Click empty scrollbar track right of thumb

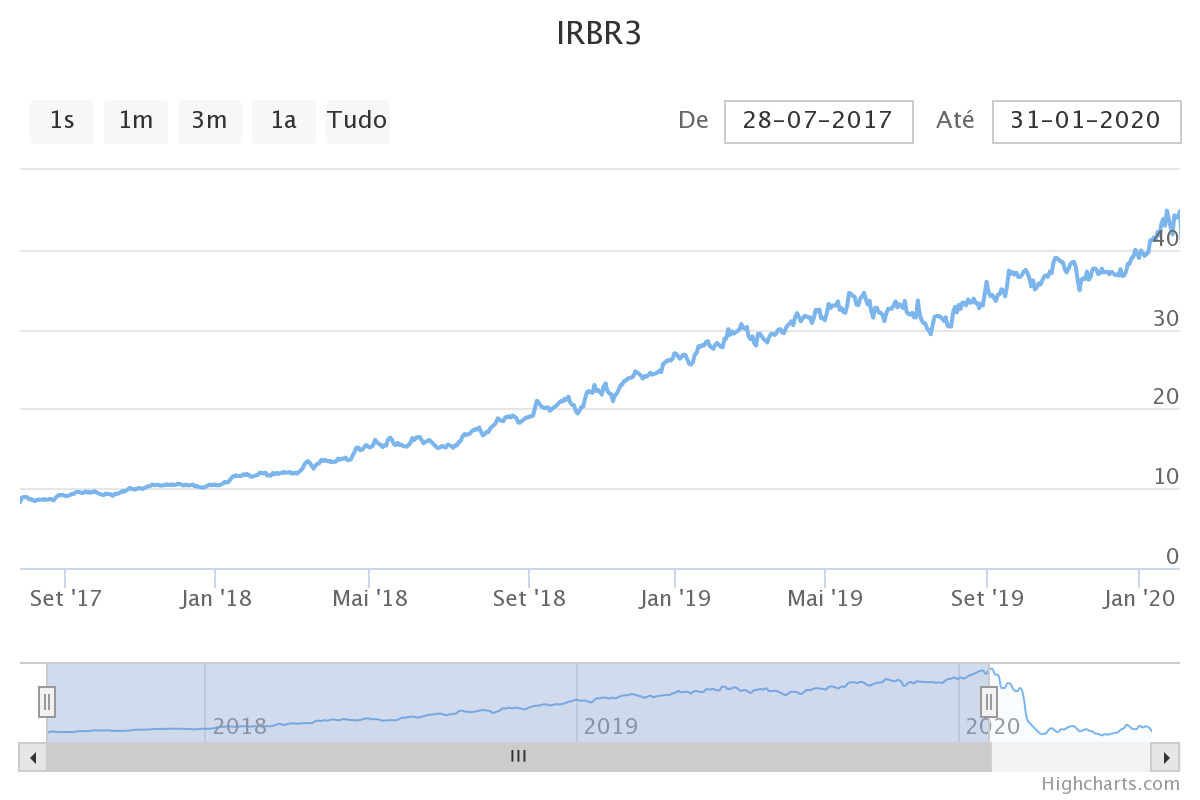pyautogui.click(x=1070, y=757)
